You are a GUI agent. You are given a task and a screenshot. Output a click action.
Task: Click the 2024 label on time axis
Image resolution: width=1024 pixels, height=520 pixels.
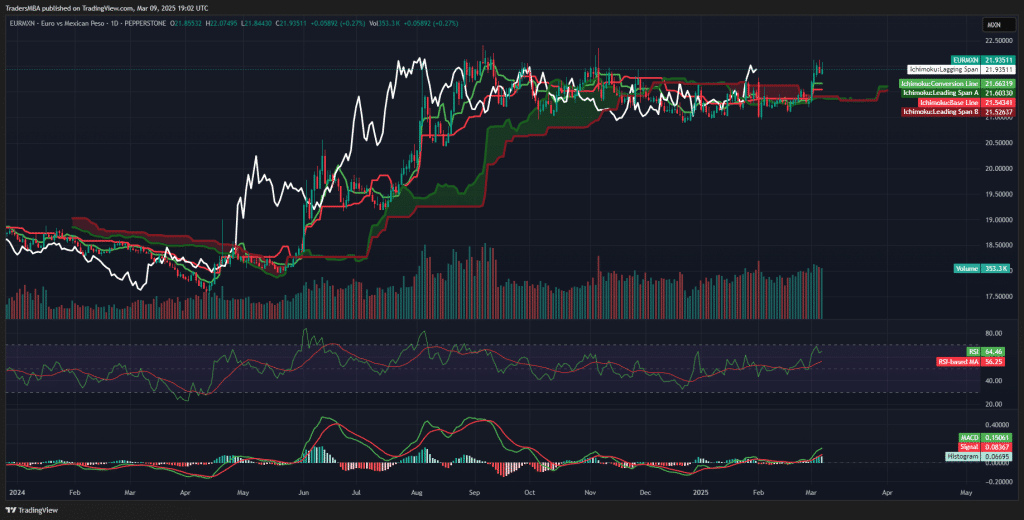coord(16,493)
